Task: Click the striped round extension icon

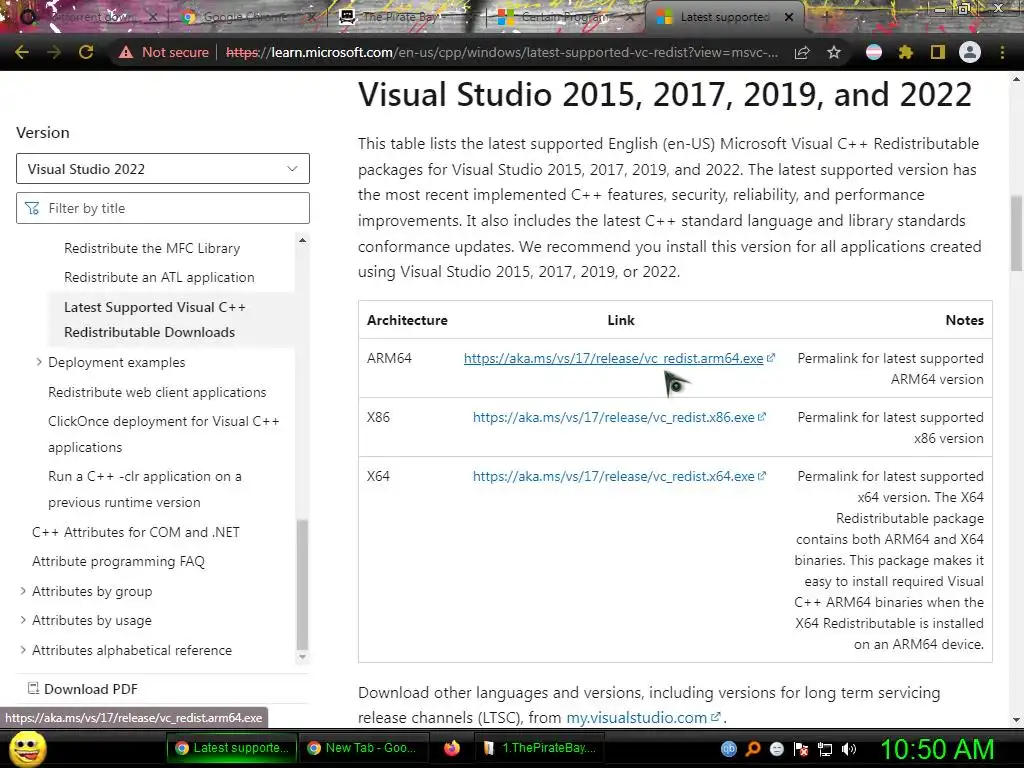Action: click(874, 52)
